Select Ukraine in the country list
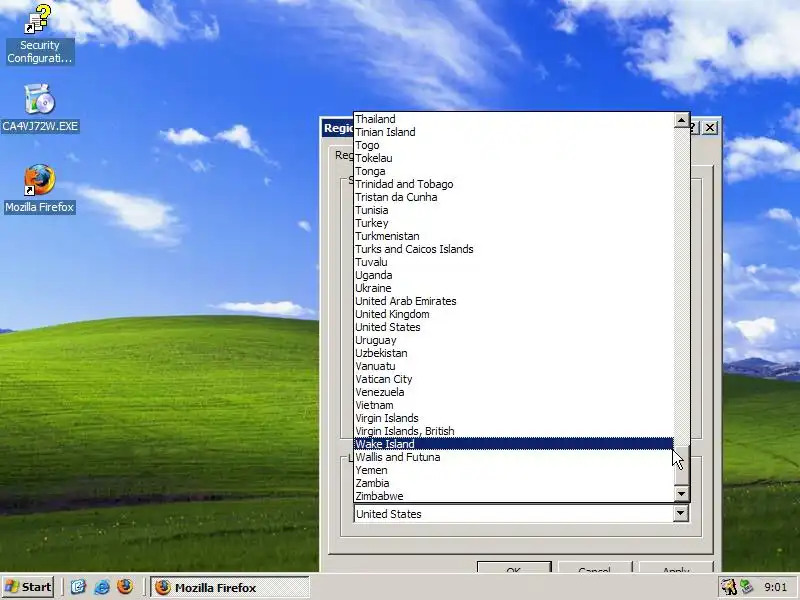The image size is (800, 600). pyautogui.click(x=514, y=288)
